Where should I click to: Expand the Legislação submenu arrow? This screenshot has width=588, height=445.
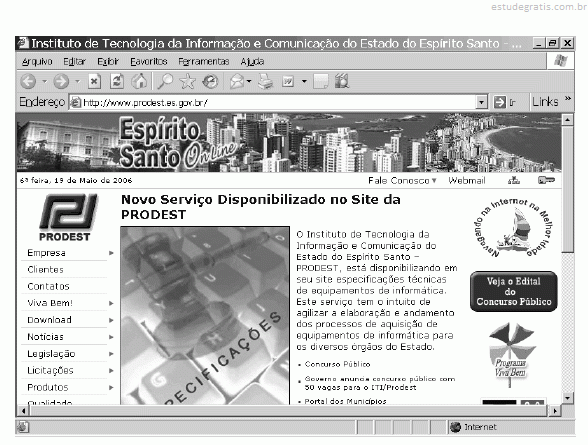click(x=111, y=354)
